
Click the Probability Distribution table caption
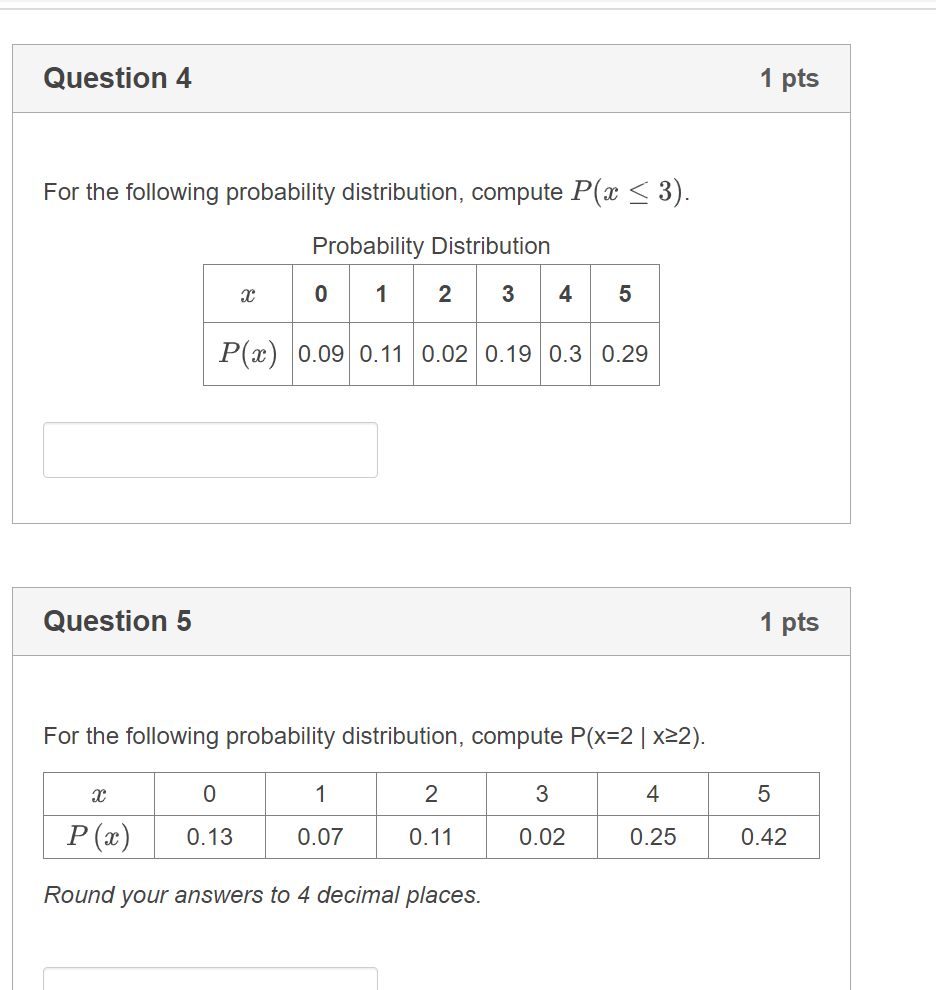431,246
